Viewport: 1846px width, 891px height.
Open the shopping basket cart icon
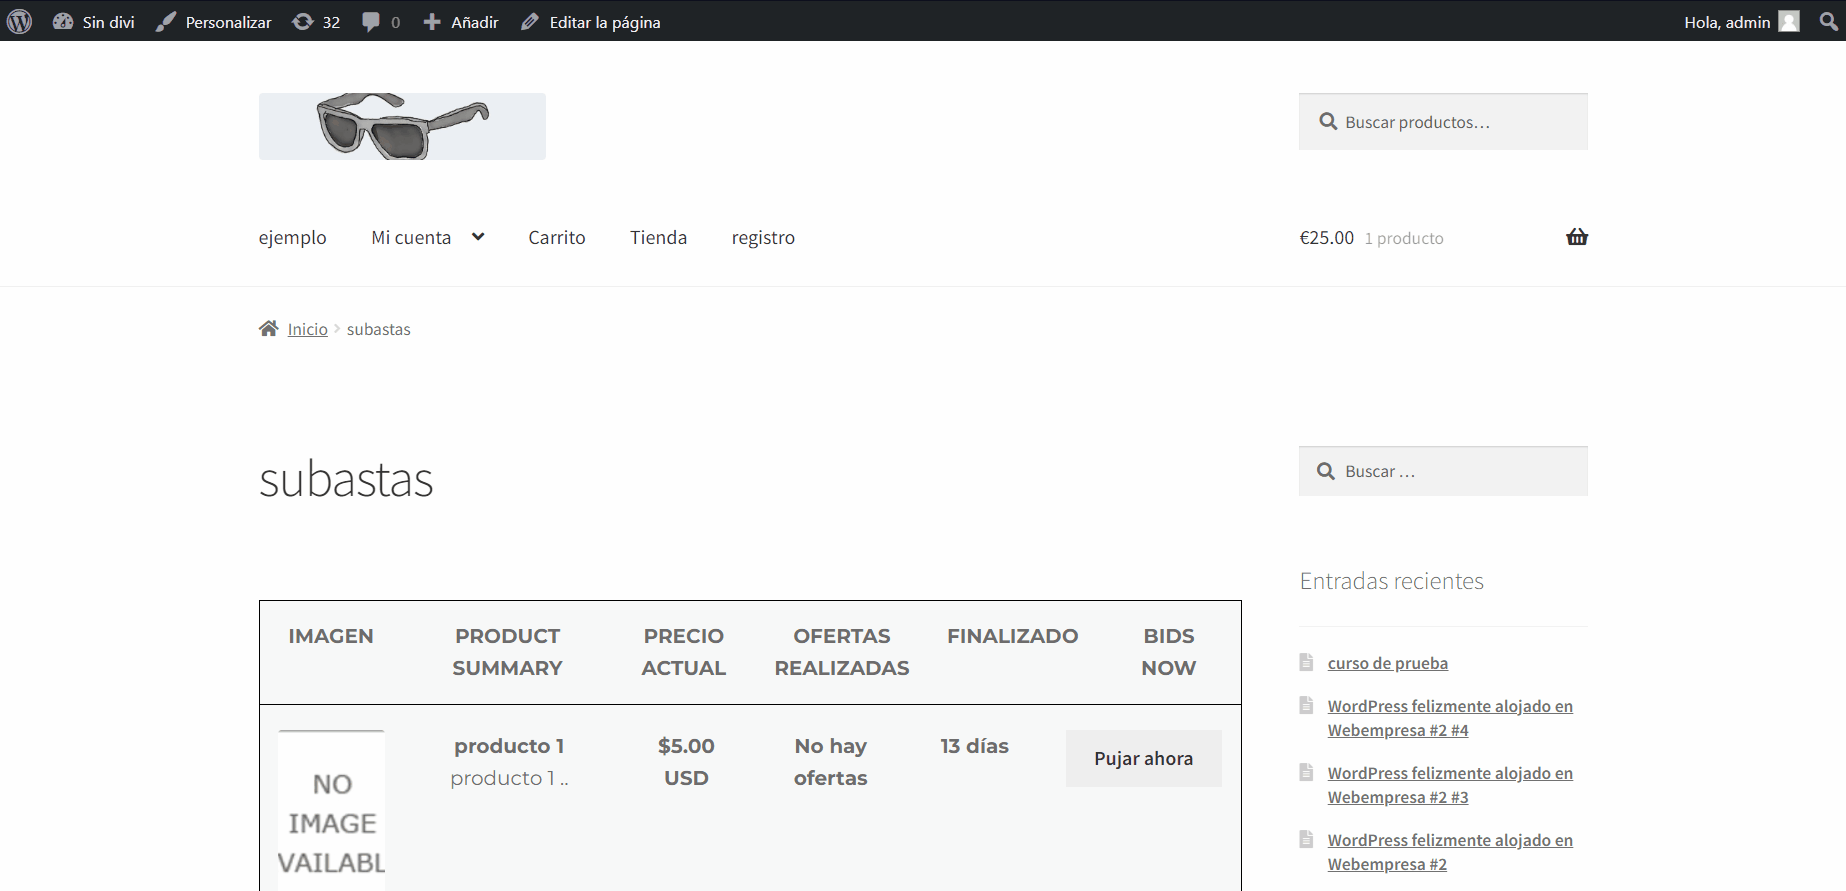1576,237
